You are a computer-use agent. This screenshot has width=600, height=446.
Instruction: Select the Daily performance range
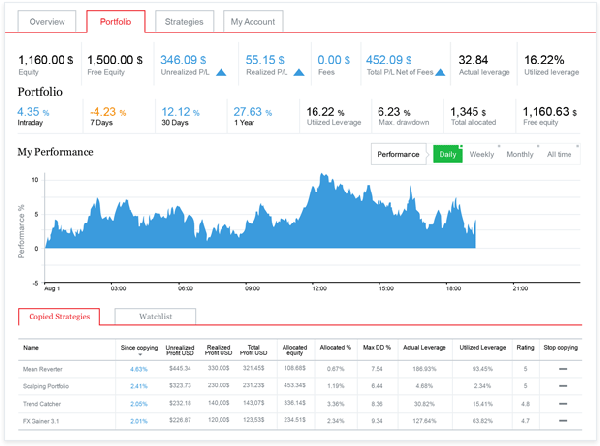[x=448, y=155]
